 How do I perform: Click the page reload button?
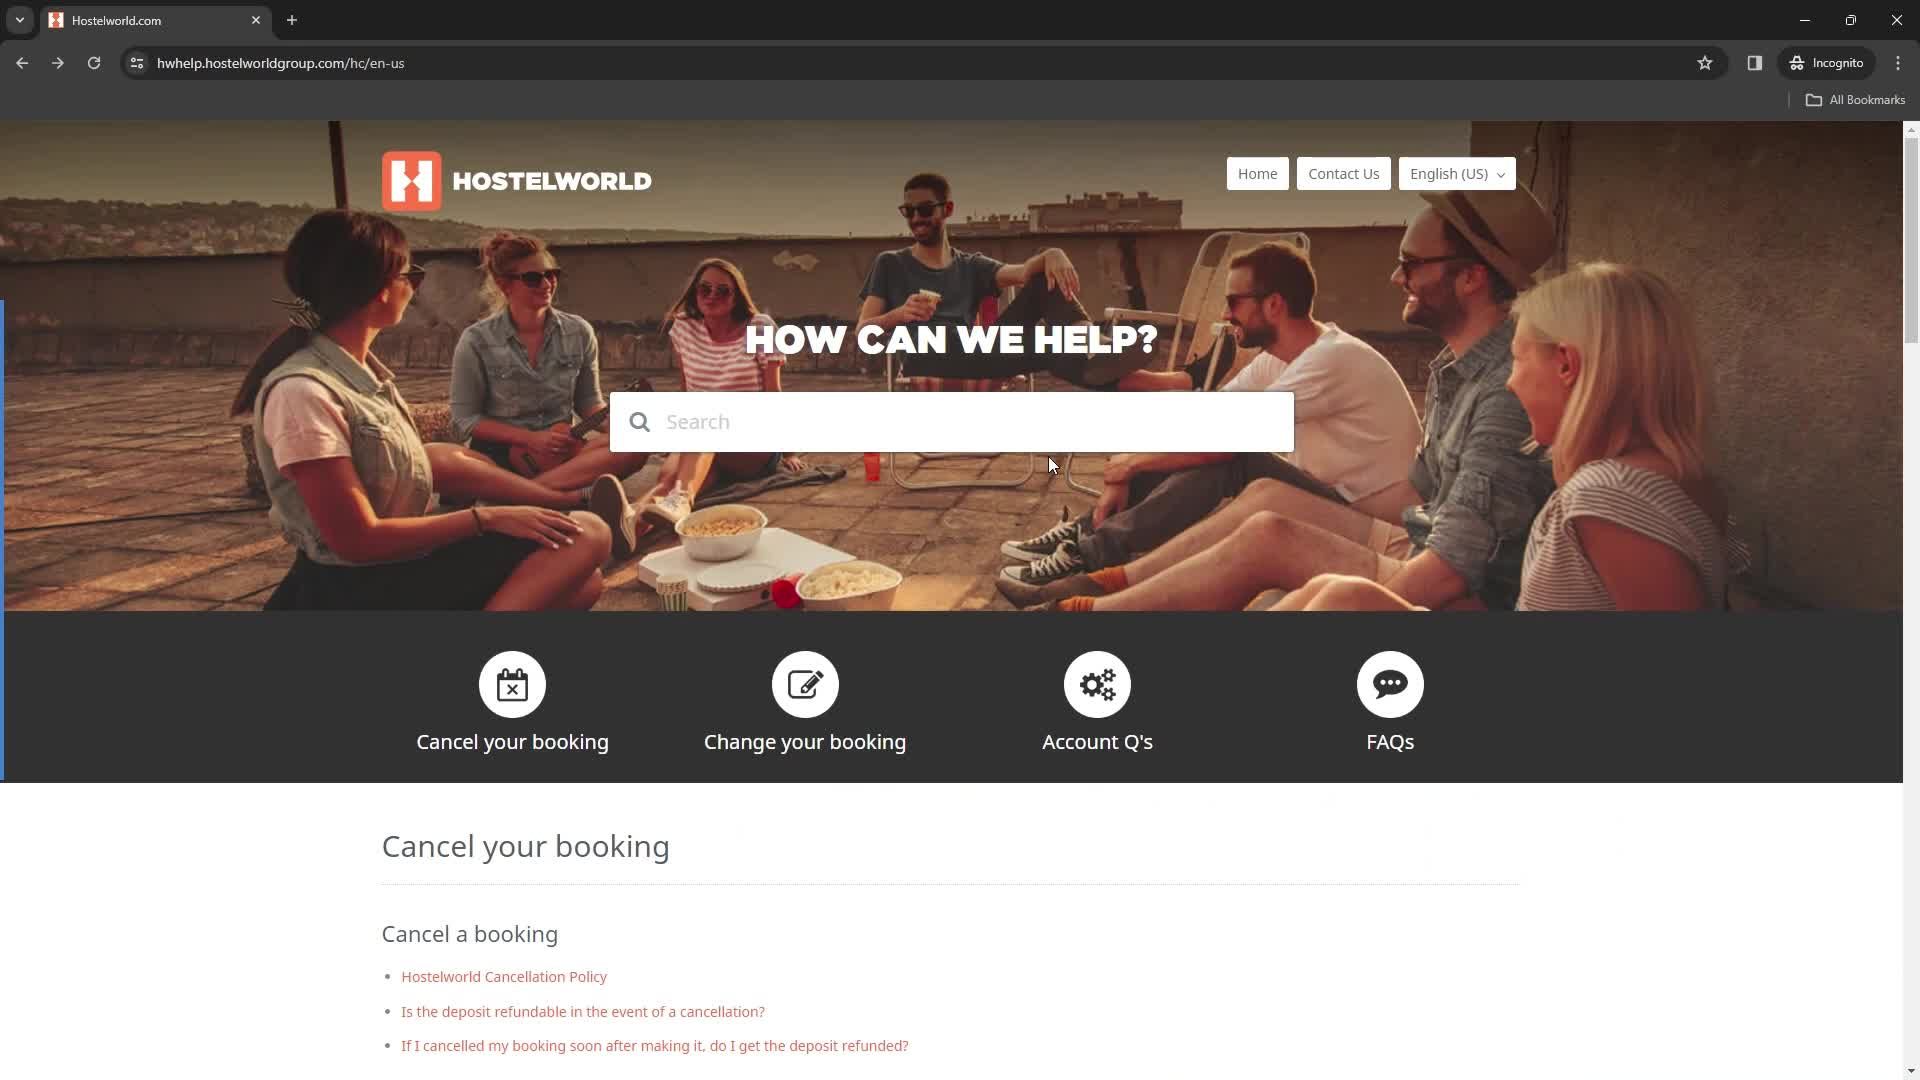[x=94, y=63]
